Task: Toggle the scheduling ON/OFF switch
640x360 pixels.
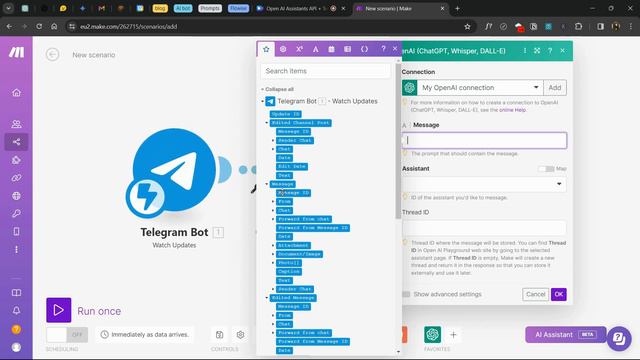Action: click(67, 335)
